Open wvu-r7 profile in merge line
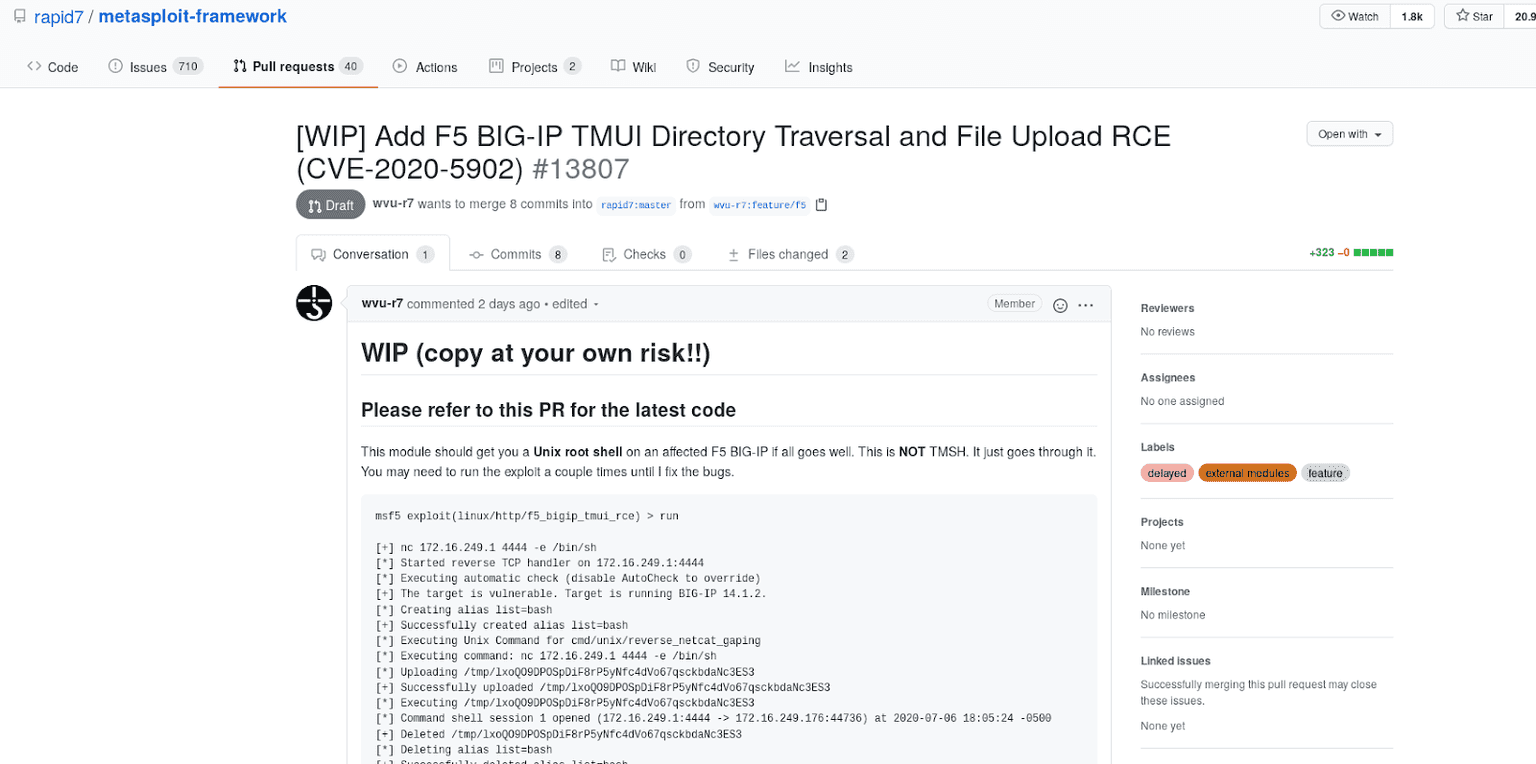Screen dimensions: 1536x764 click(393, 204)
